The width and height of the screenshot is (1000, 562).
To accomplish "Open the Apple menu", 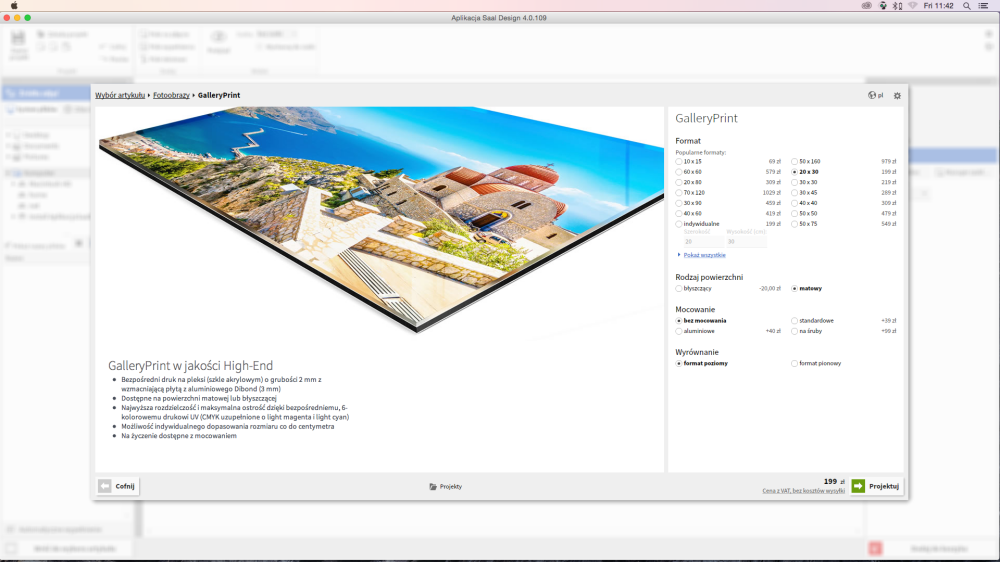I will tap(14, 6).
